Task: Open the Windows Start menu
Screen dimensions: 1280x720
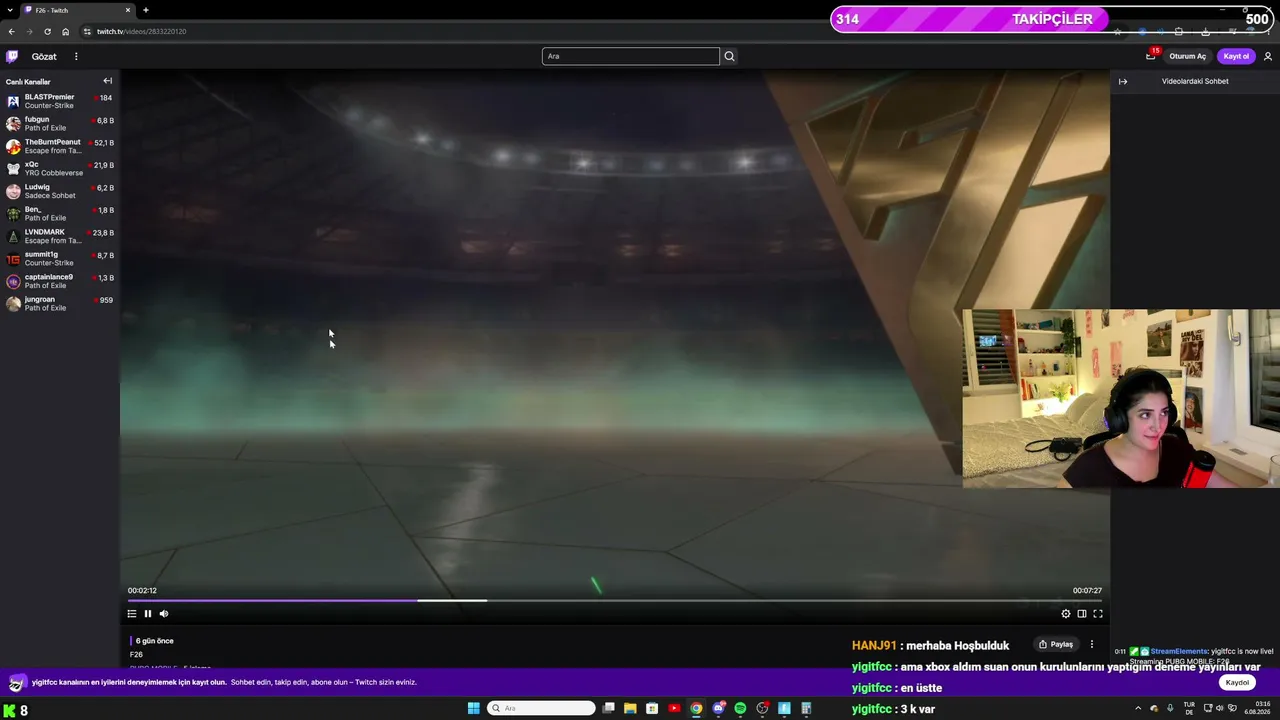Action: tap(474, 708)
